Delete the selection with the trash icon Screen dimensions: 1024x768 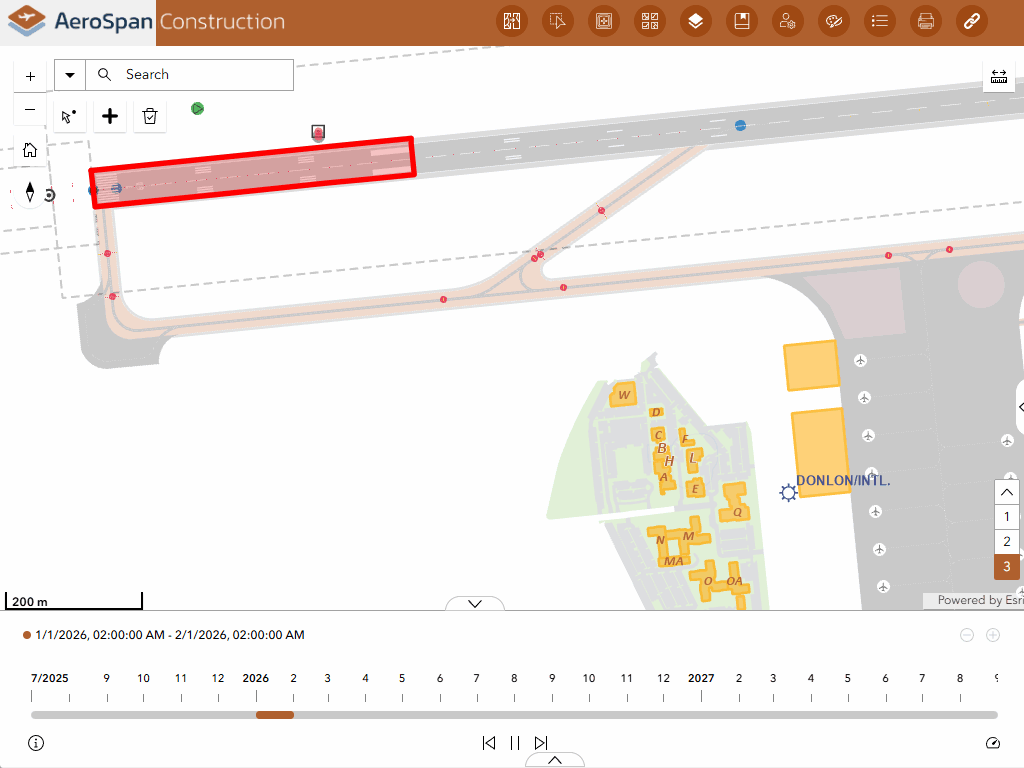click(x=150, y=116)
